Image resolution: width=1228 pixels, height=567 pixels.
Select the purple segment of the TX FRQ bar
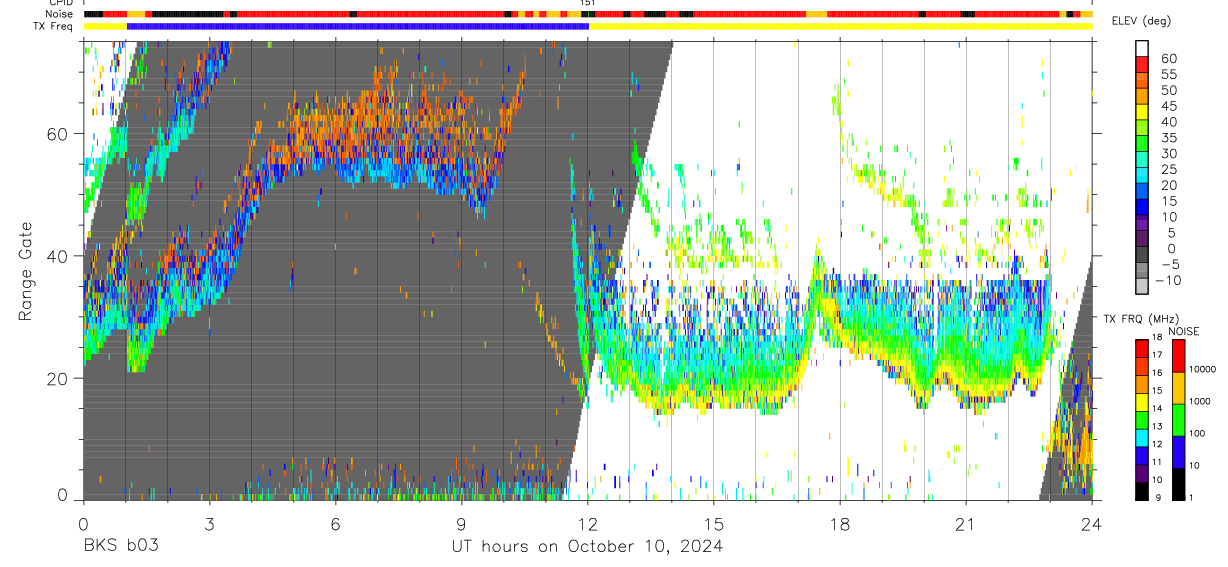pos(1142,473)
